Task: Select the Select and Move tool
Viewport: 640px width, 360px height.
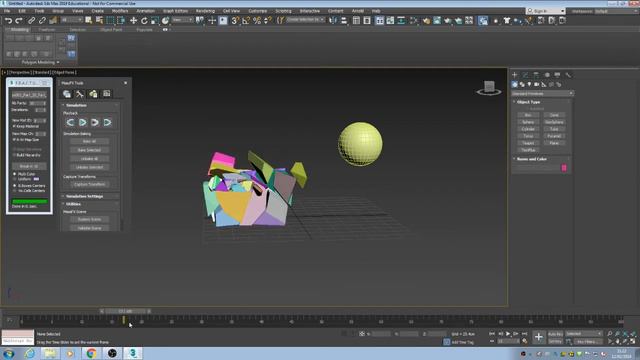Action: coord(133,20)
